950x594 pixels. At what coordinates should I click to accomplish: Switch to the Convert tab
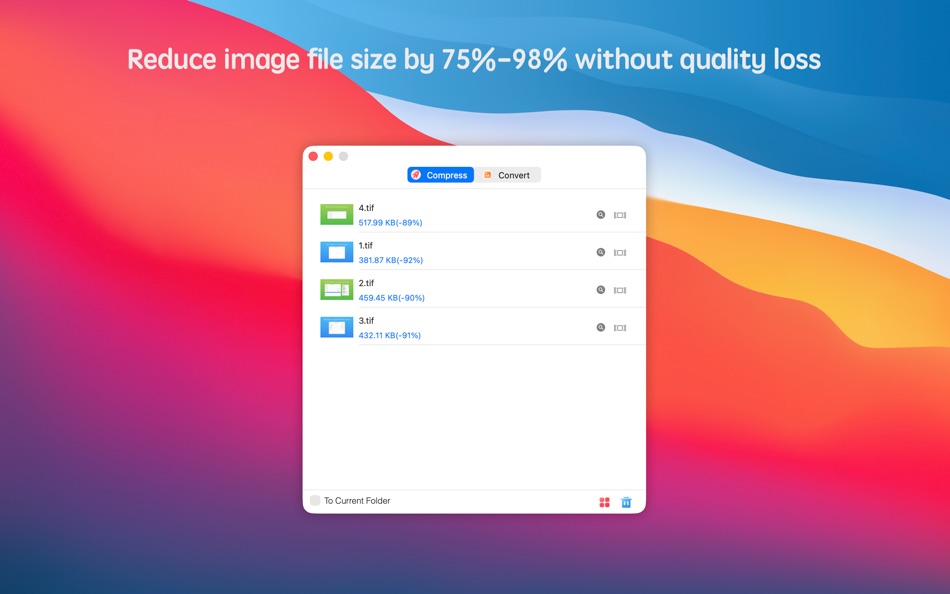tap(509, 174)
